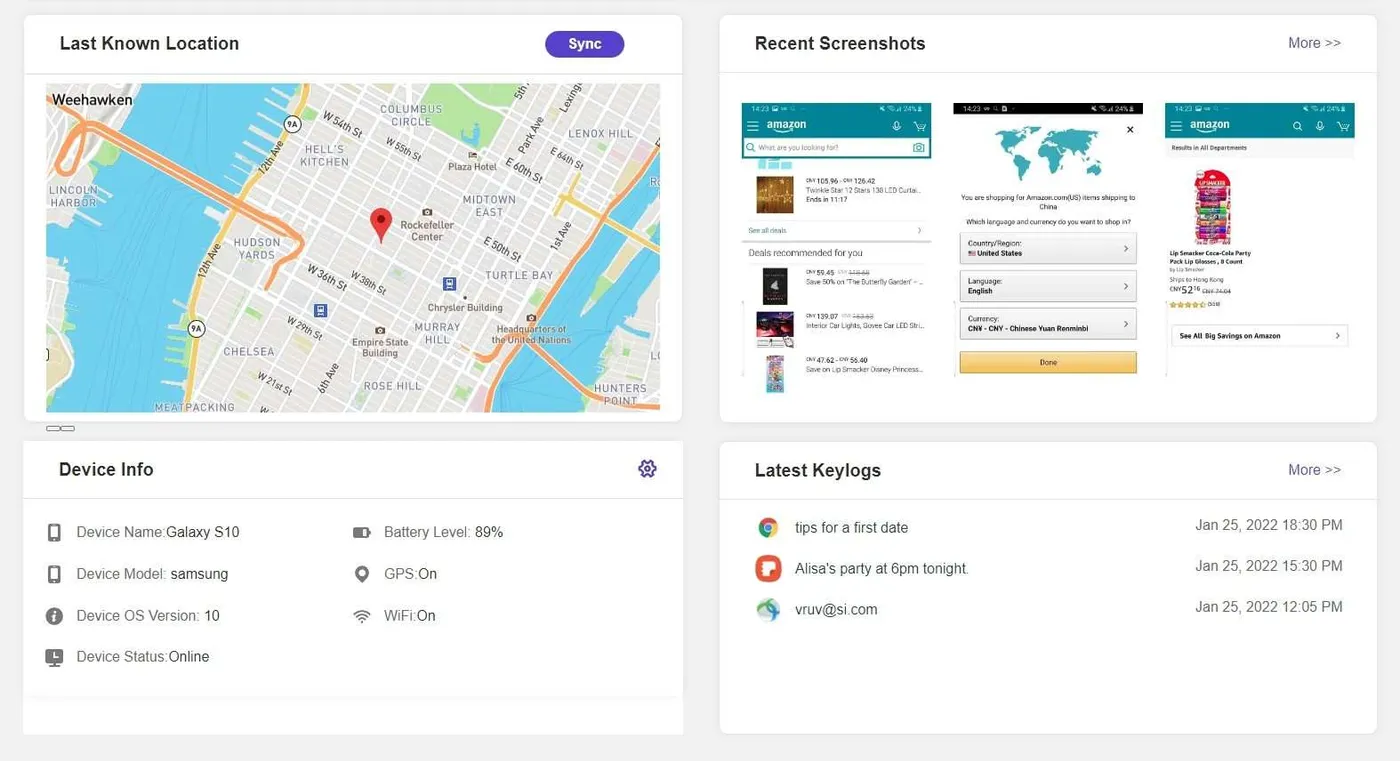Expand Language English selector
1400x761 pixels.
coord(1048,286)
